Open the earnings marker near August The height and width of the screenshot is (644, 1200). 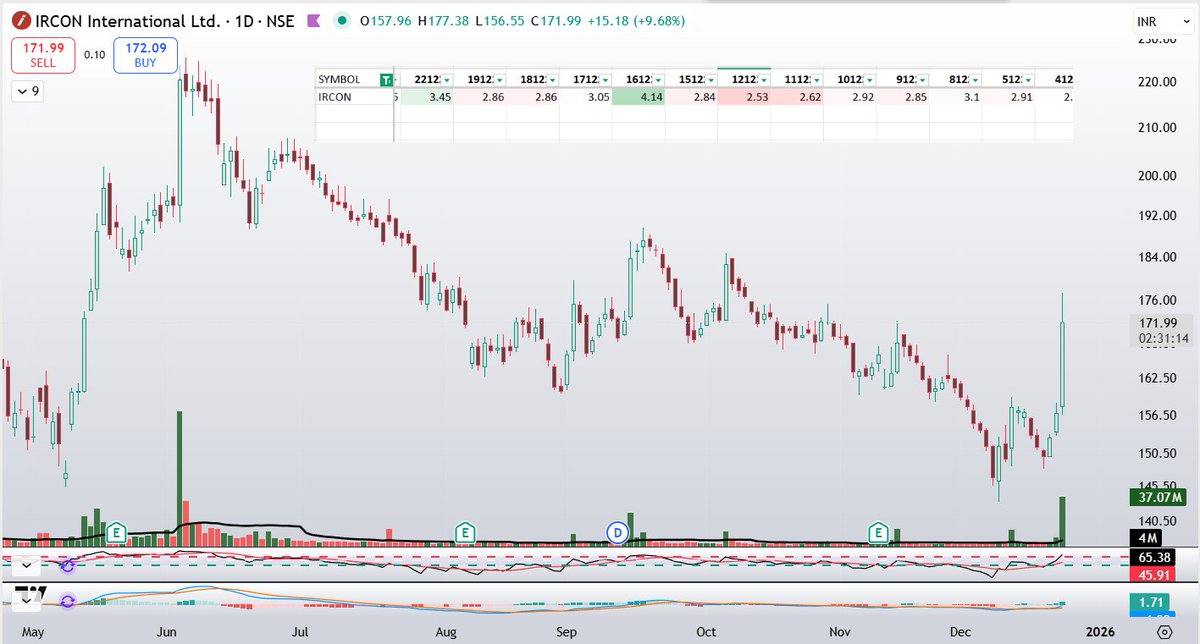tap(465, 531)
